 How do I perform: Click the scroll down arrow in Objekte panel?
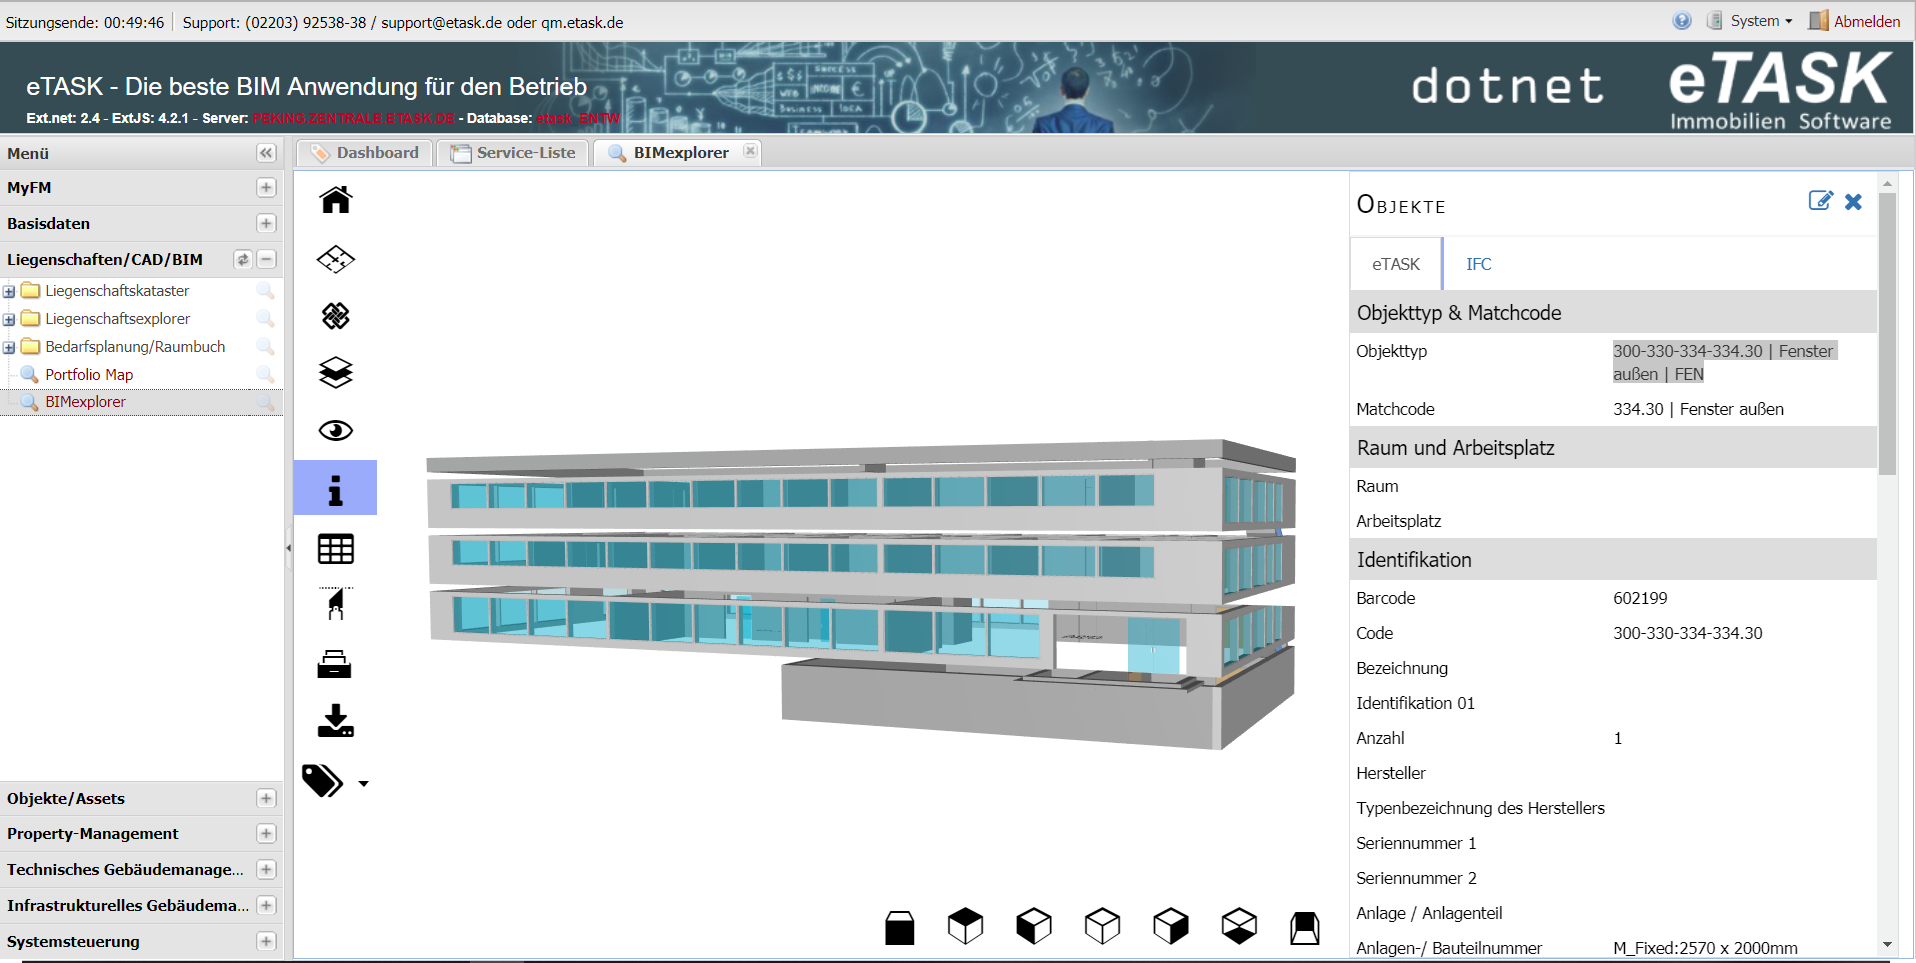click(1887, 944)
